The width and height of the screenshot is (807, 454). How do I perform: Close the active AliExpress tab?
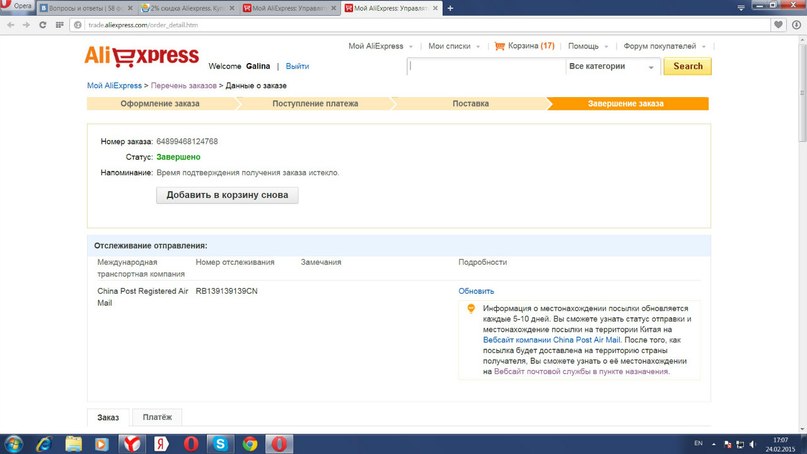coord(435,8)
